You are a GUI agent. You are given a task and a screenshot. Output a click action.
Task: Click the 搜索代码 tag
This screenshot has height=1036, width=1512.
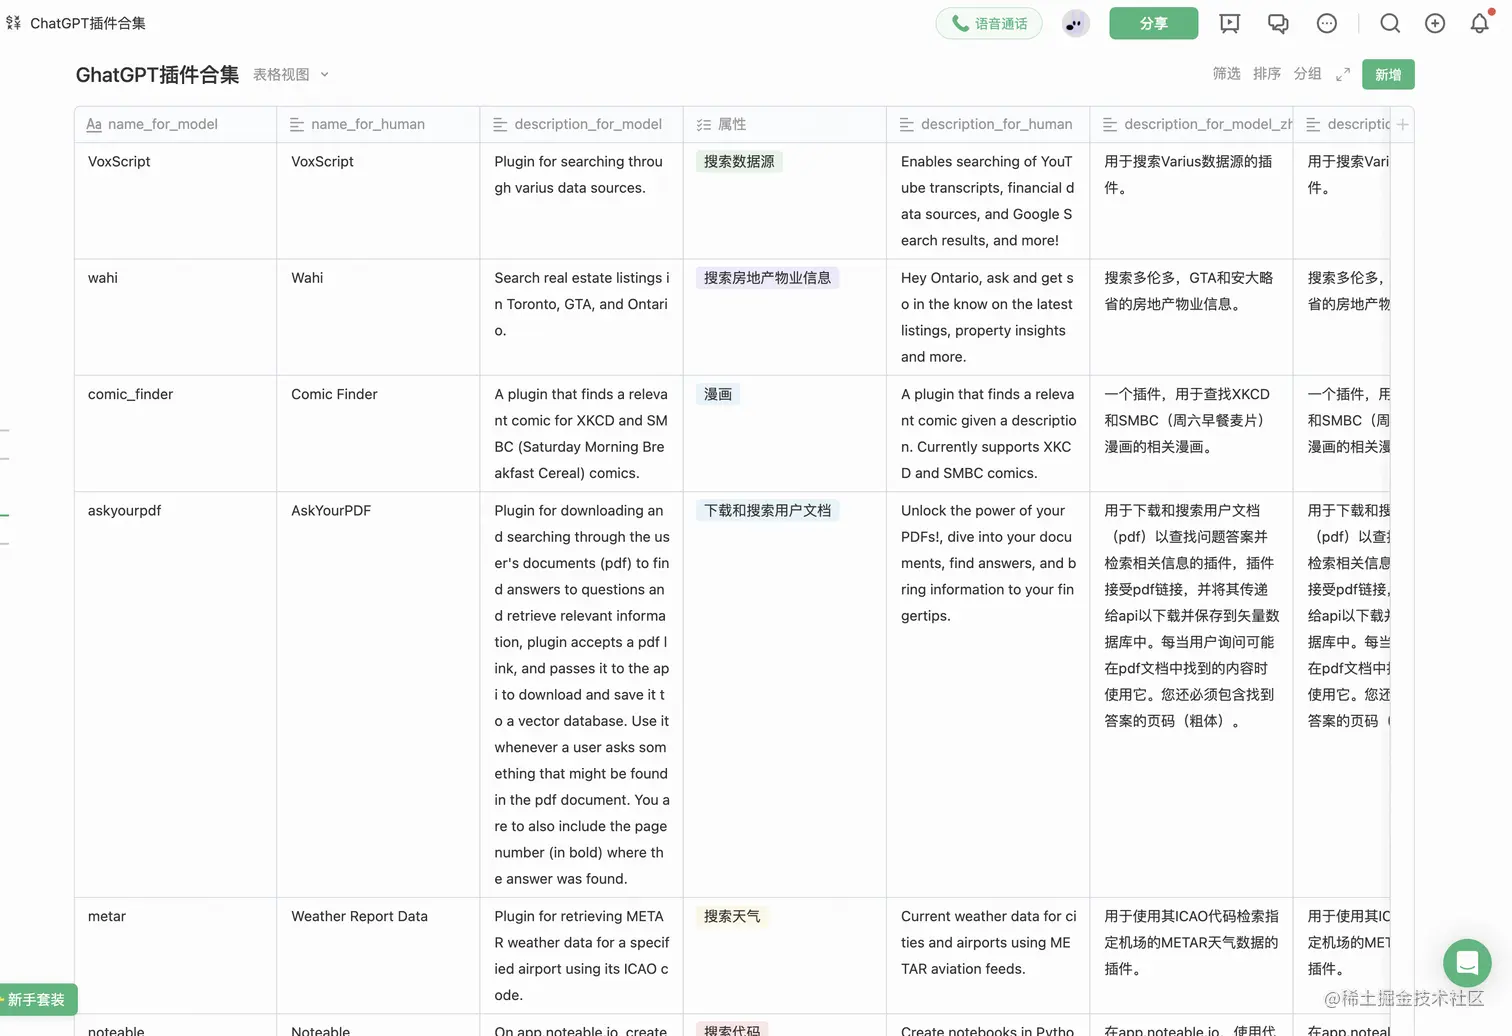732,1029
